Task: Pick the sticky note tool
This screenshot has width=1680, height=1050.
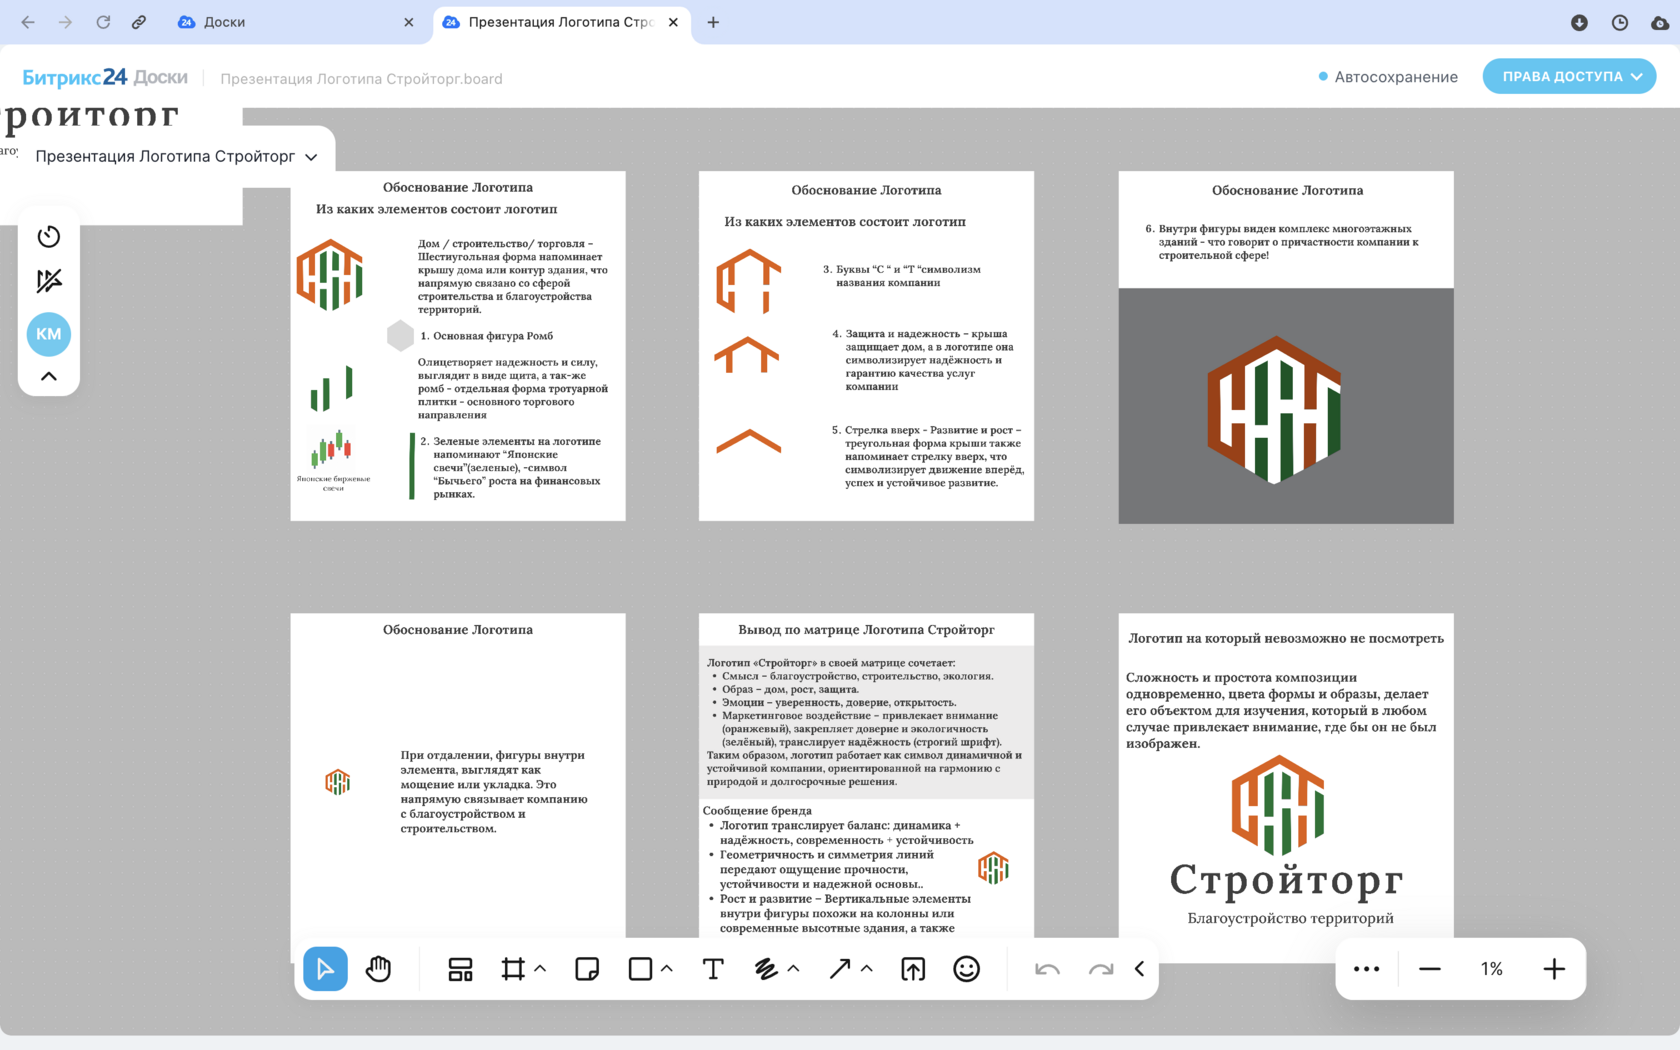Action: (587, 969)
